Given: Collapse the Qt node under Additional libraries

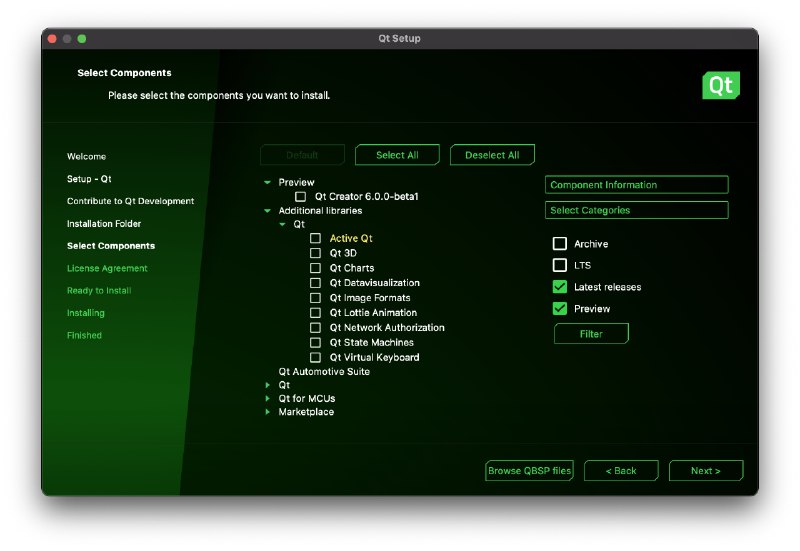Looking at the screenshot, I should pos(282,224).
